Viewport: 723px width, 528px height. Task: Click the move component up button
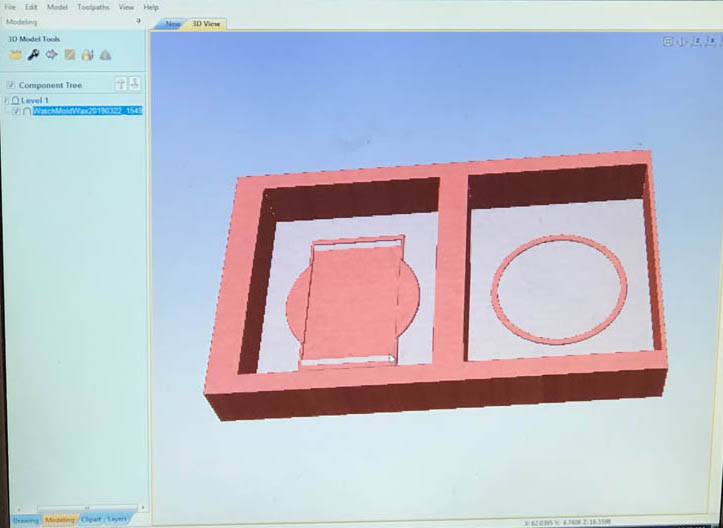[x=121, y=84]
